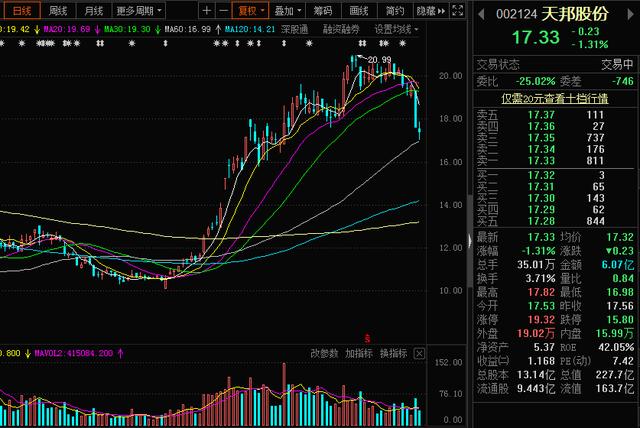Click the 最低 value 16.98

coord(620,292)
